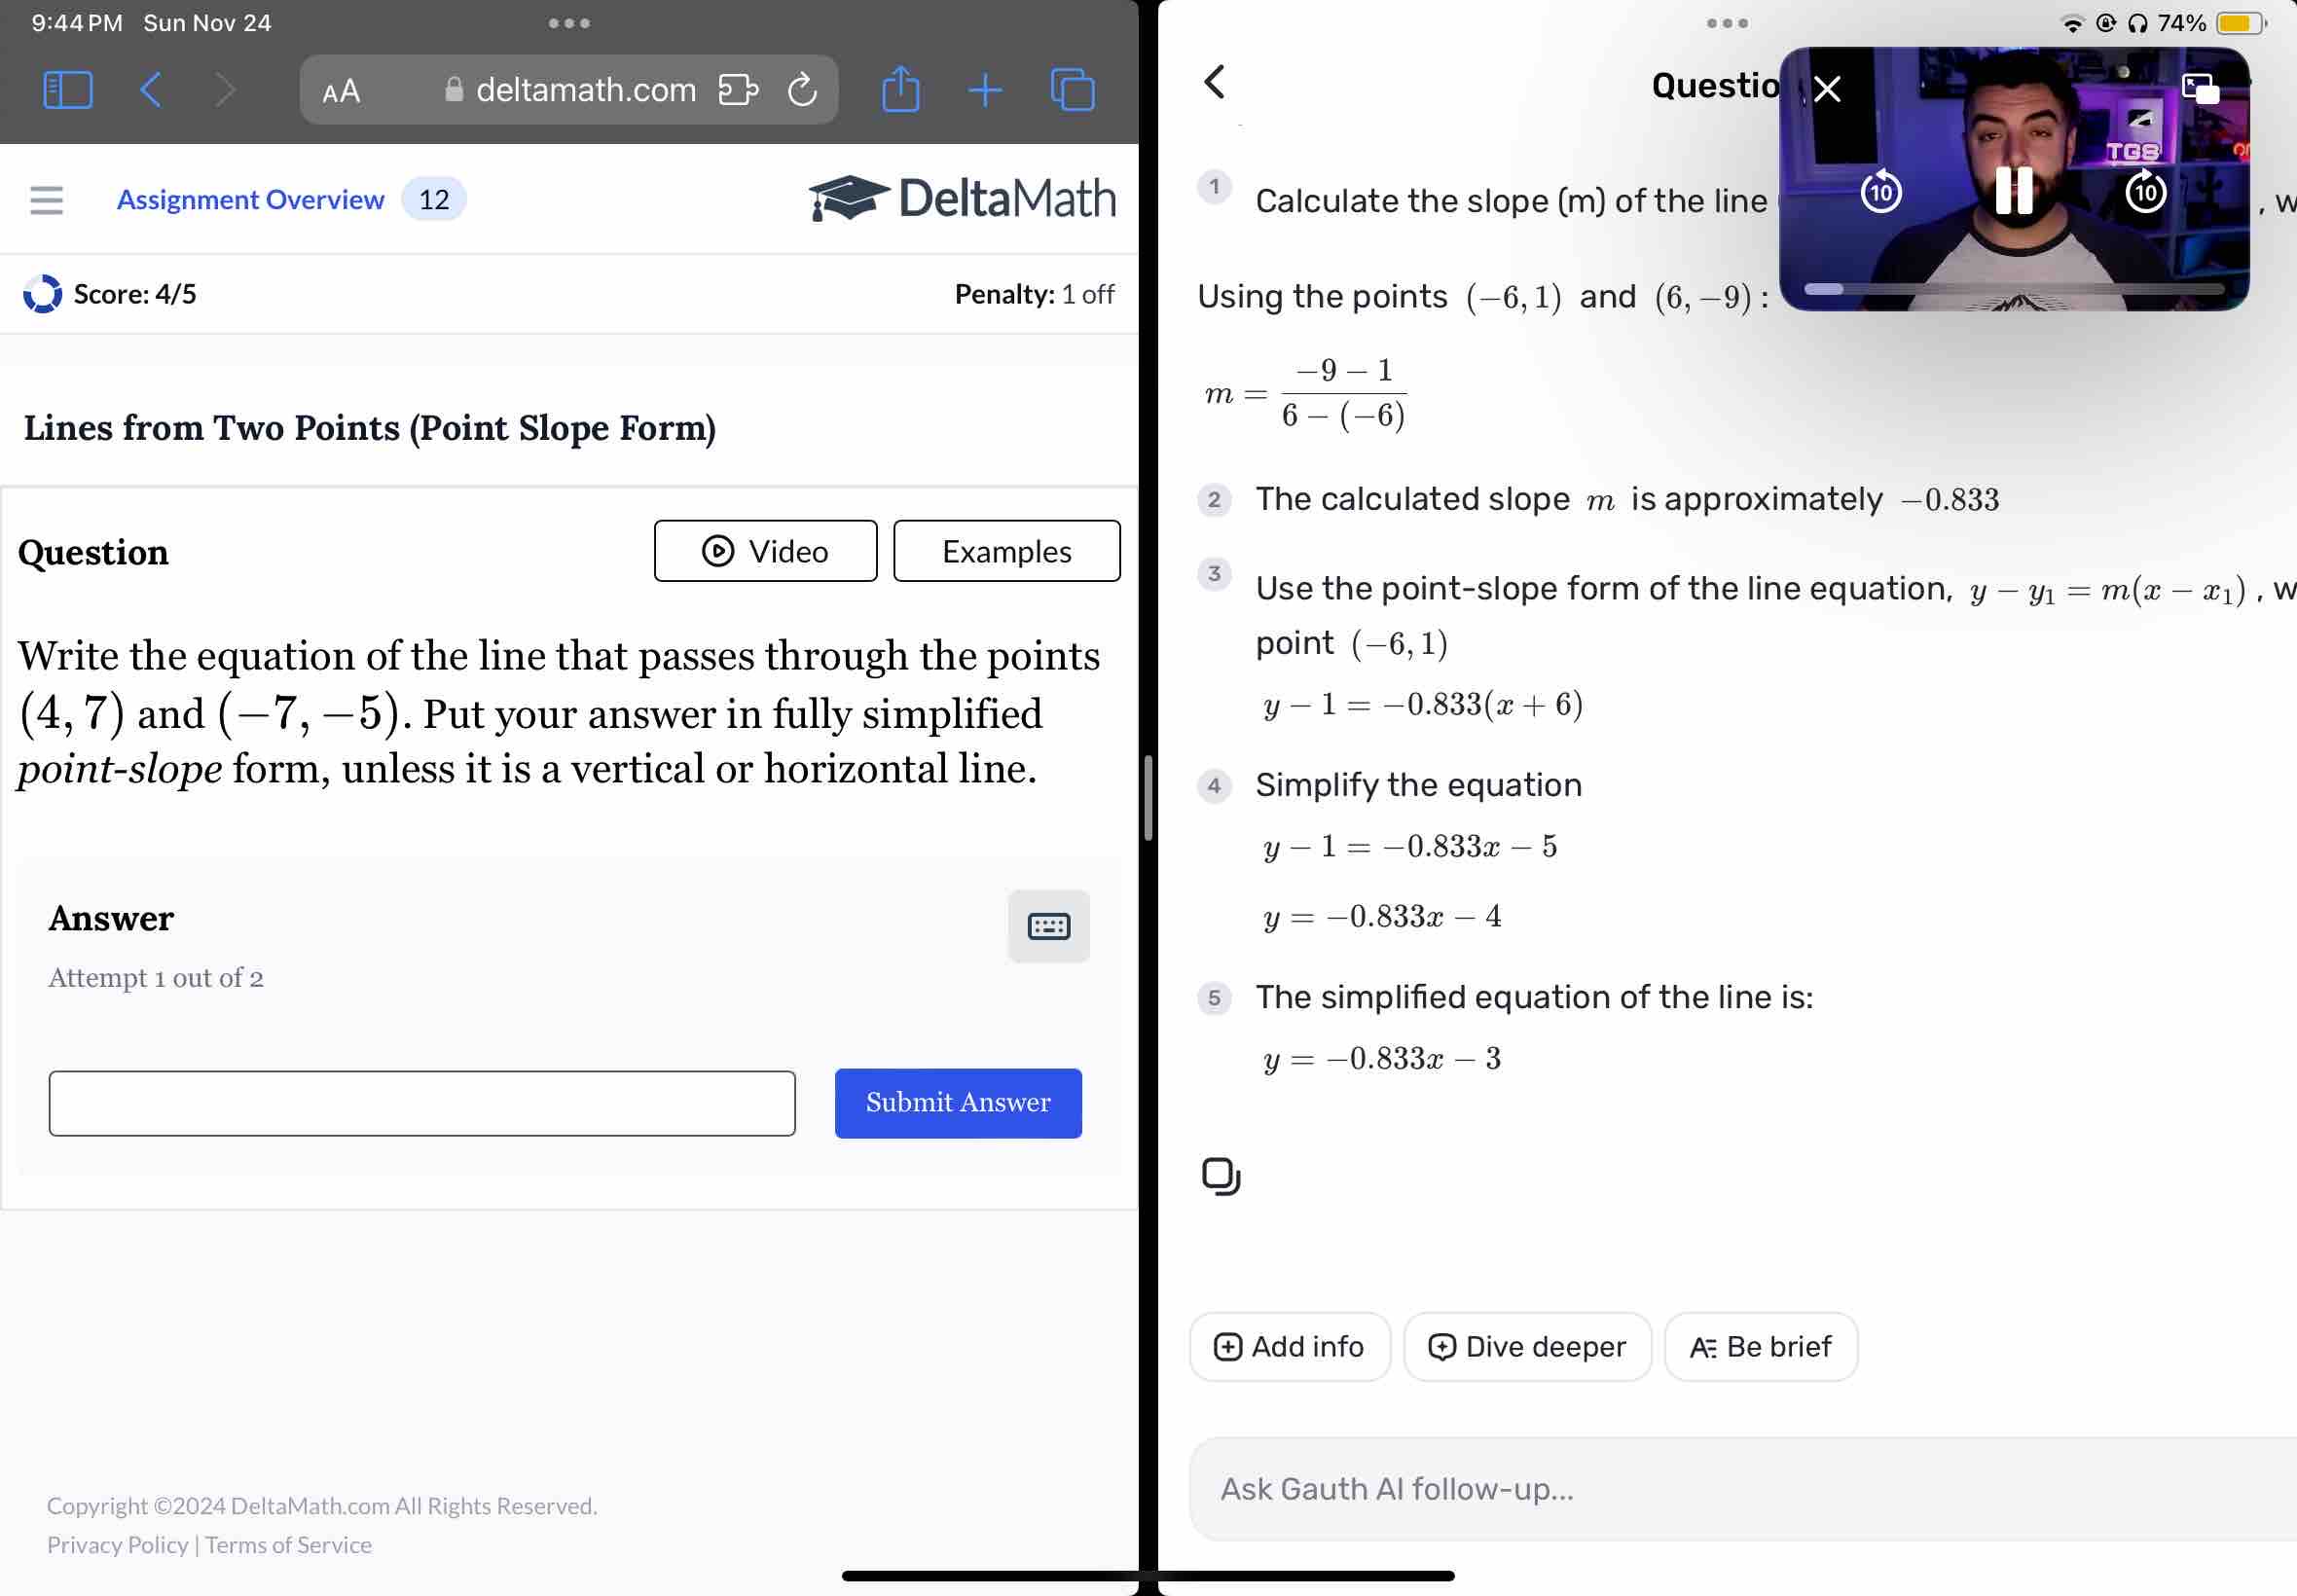Open the extensions puzzle icon in address bar
The width and height of the screenshot is (2297, 1596).
tap(738, 90)
